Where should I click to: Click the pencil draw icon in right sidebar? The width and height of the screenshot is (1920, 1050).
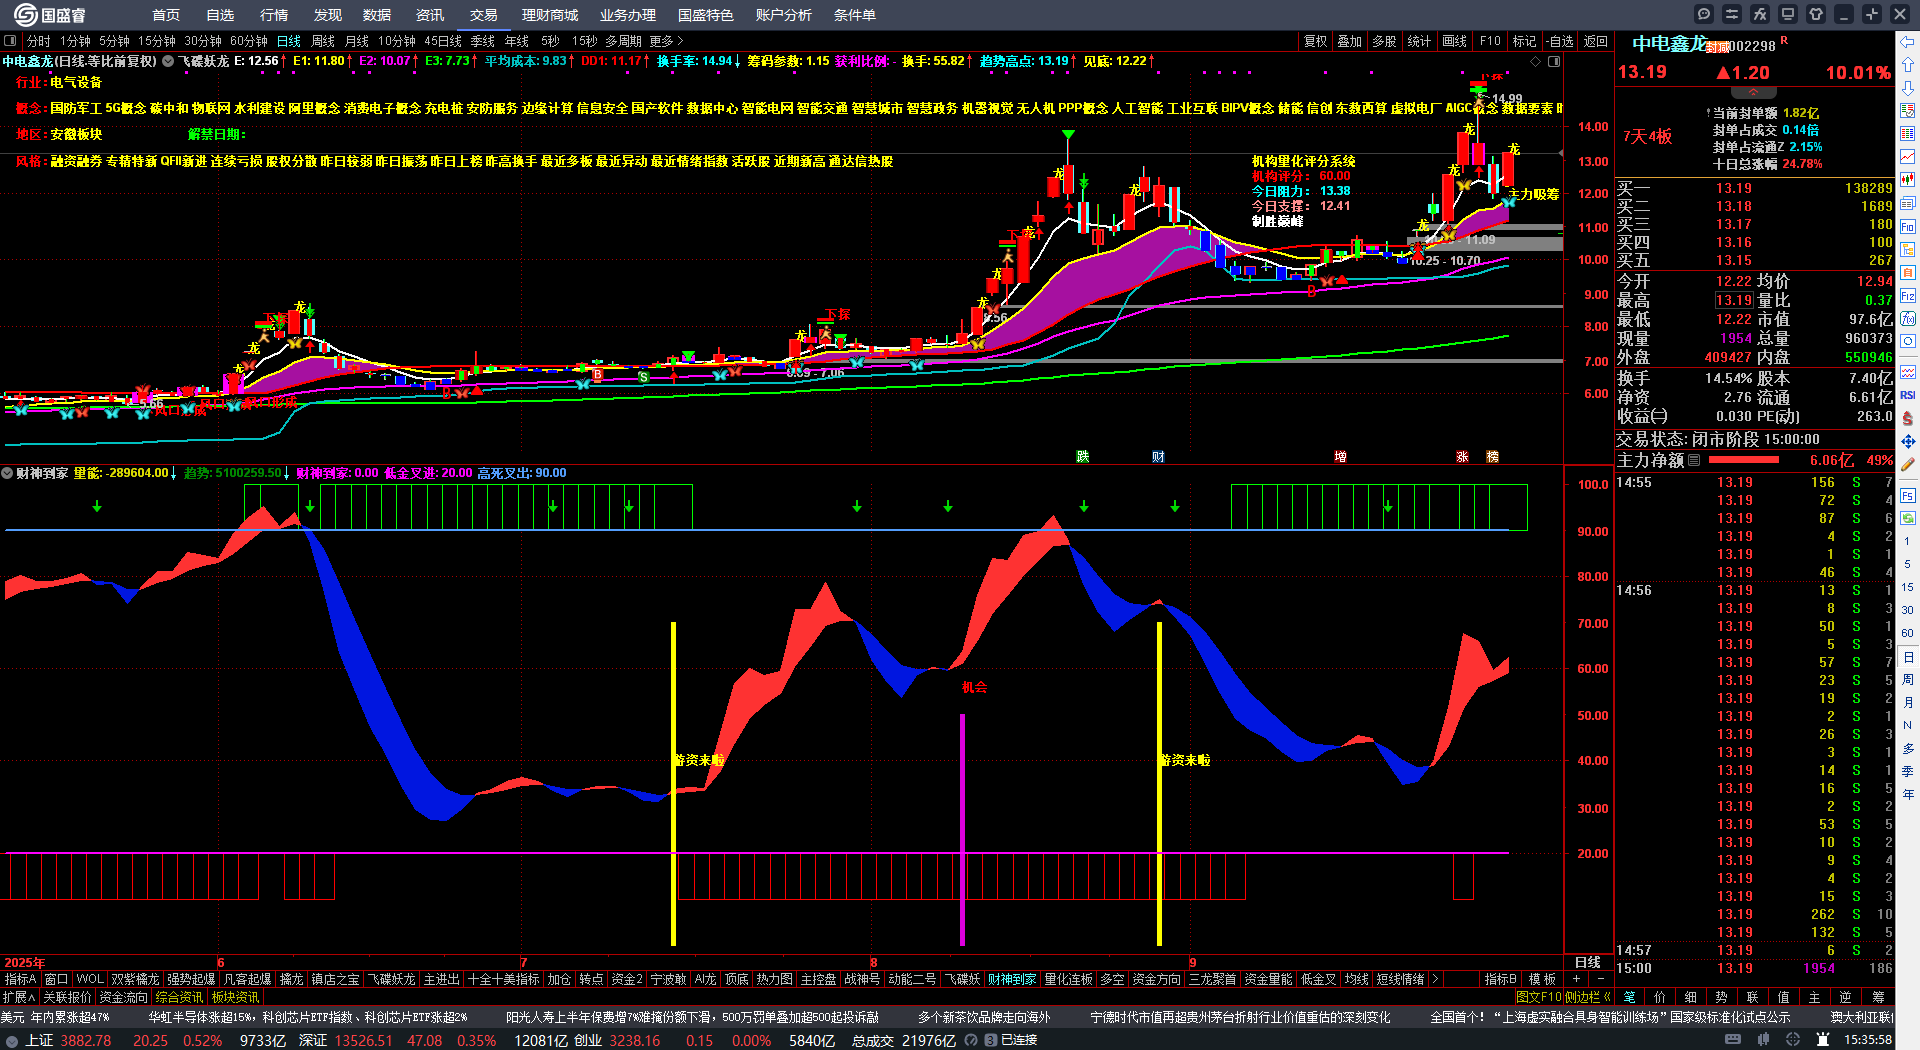1908,464
